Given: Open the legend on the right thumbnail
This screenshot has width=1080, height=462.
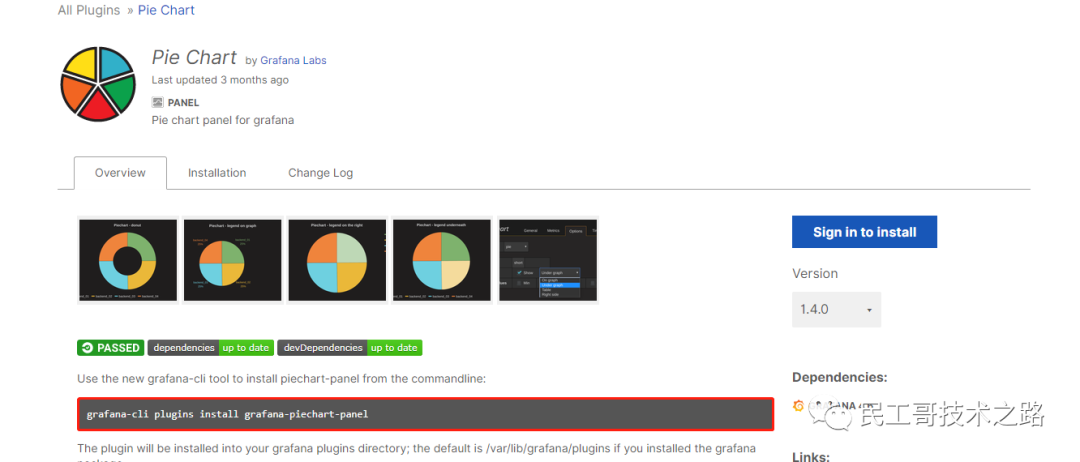Looking at the screenshot, I should point(338,260).
